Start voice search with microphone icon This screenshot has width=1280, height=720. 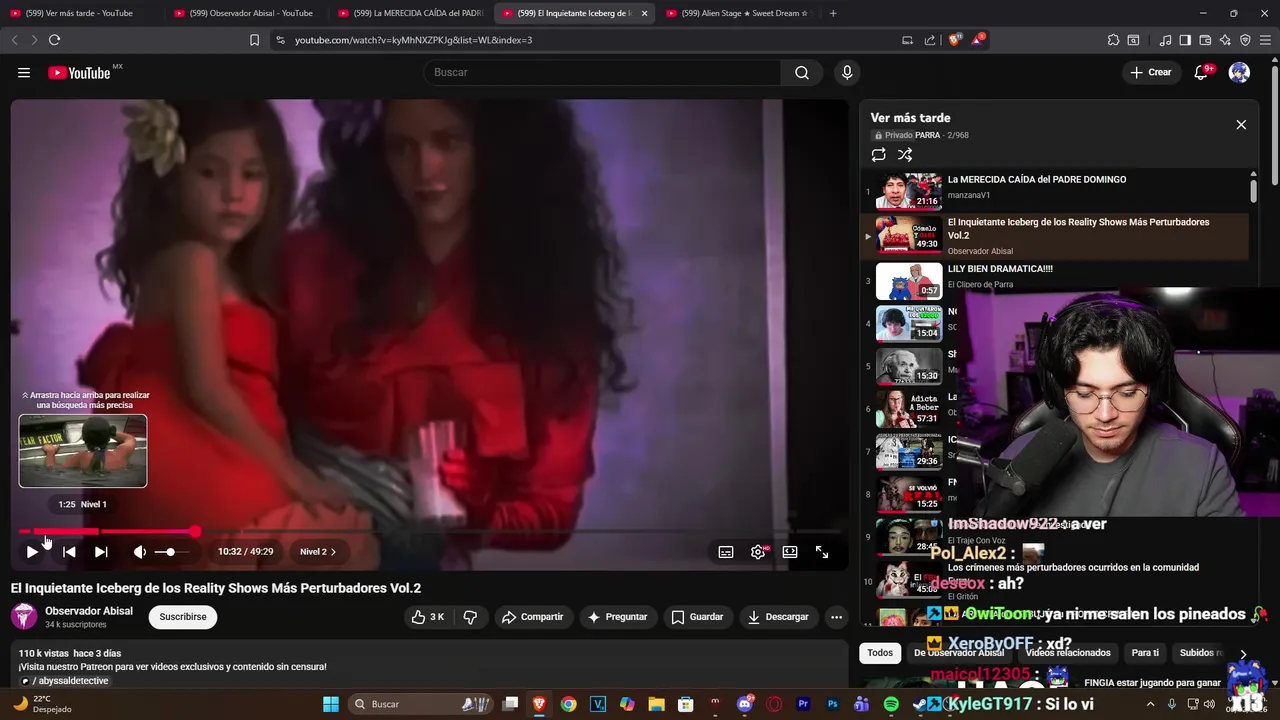tap(847, 72)
